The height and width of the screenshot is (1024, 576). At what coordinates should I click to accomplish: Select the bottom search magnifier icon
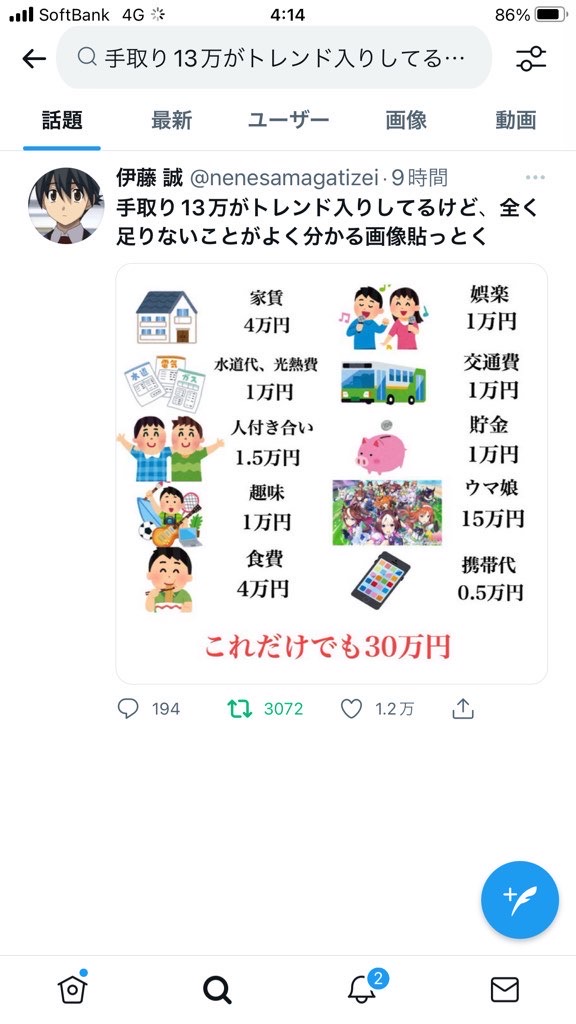click(217, 990)
